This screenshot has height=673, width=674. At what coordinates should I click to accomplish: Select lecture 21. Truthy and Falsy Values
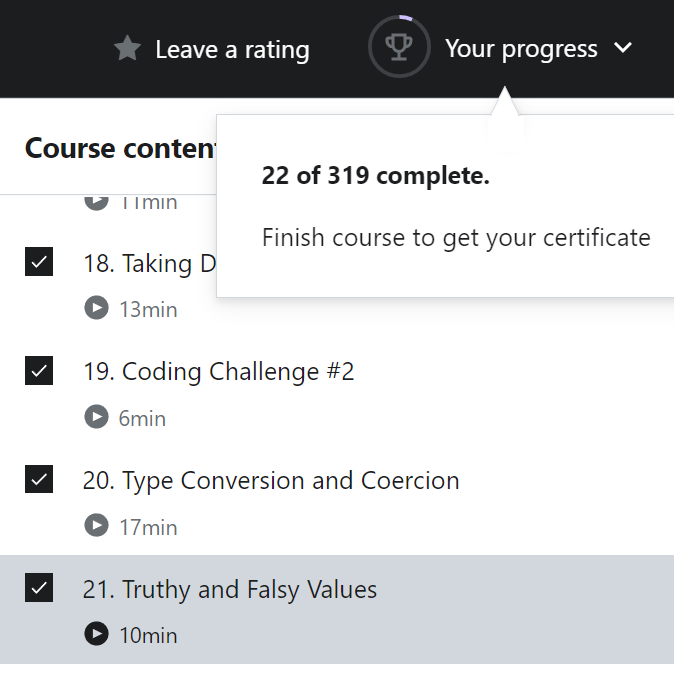click(229, 589)
